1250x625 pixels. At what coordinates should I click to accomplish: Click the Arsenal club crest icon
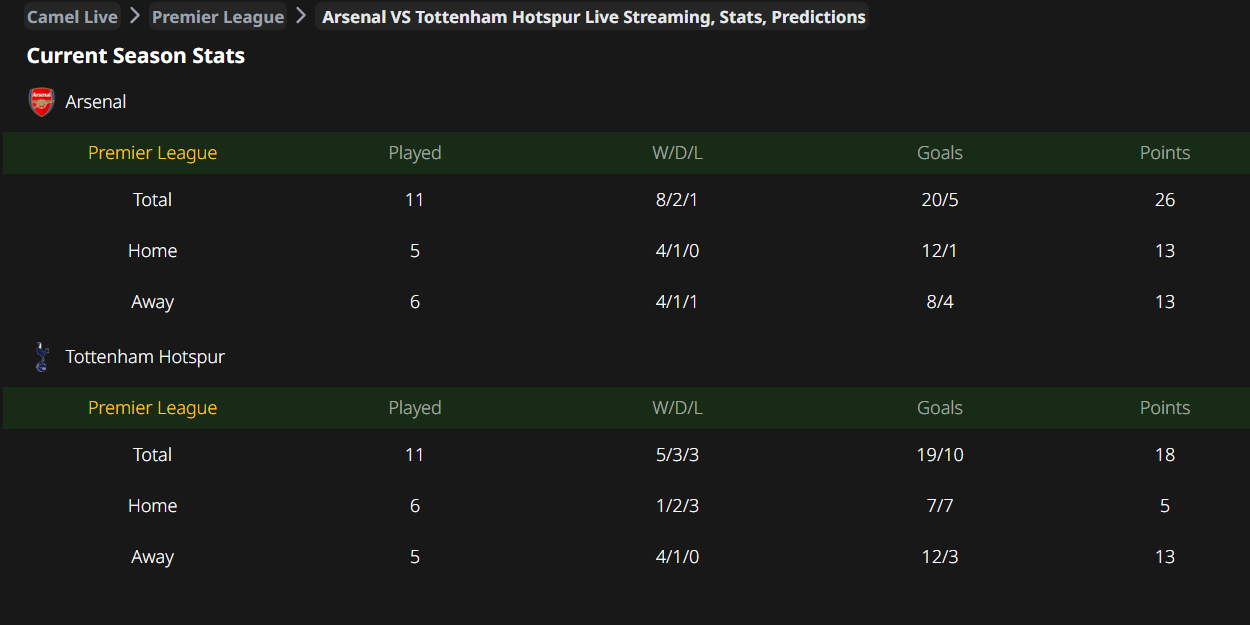point(41,102)
